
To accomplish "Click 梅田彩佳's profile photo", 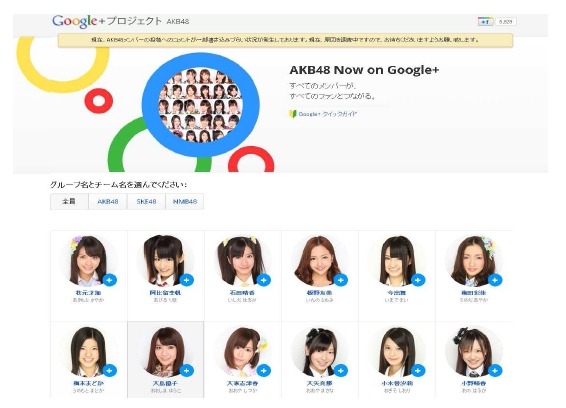I will point(474,261).
